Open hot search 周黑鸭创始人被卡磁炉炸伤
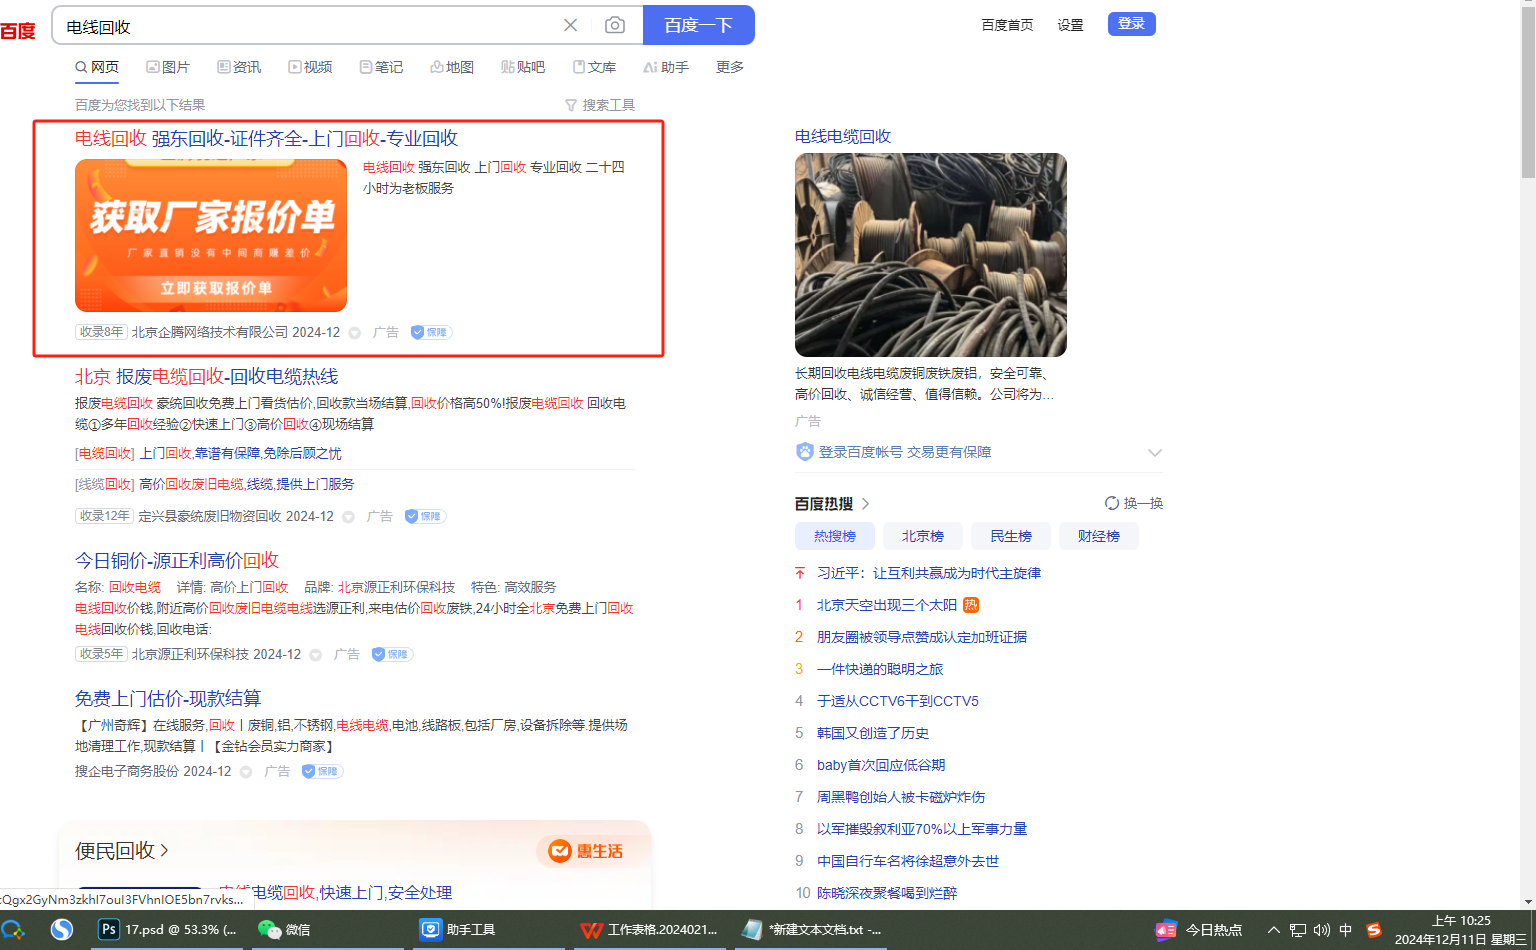Viewport: 1536px width, 950px height. (901, 797)
